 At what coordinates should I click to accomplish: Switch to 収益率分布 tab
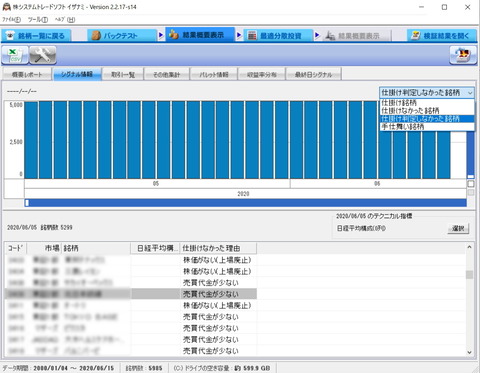click(262, 74)
